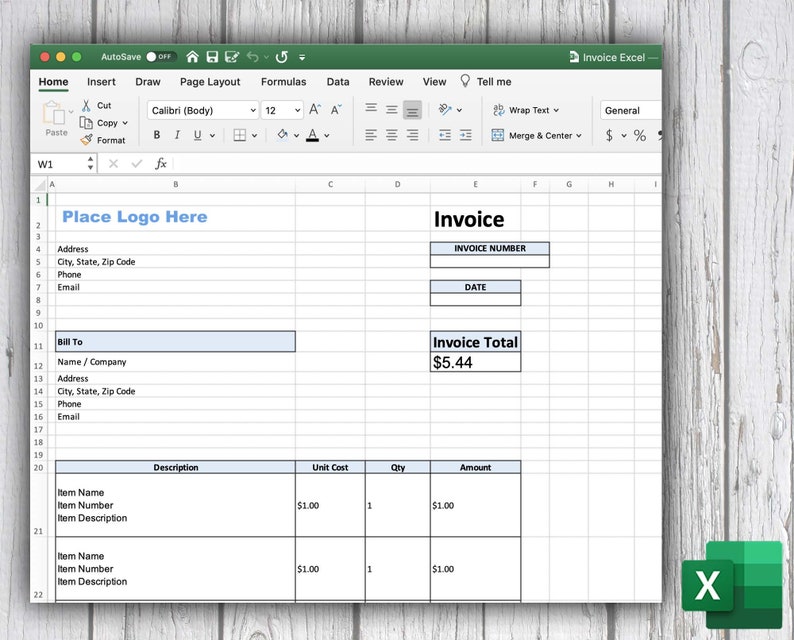Cancel the entry with the X icon
Screen dimensions: 794x640
point(113,164)
